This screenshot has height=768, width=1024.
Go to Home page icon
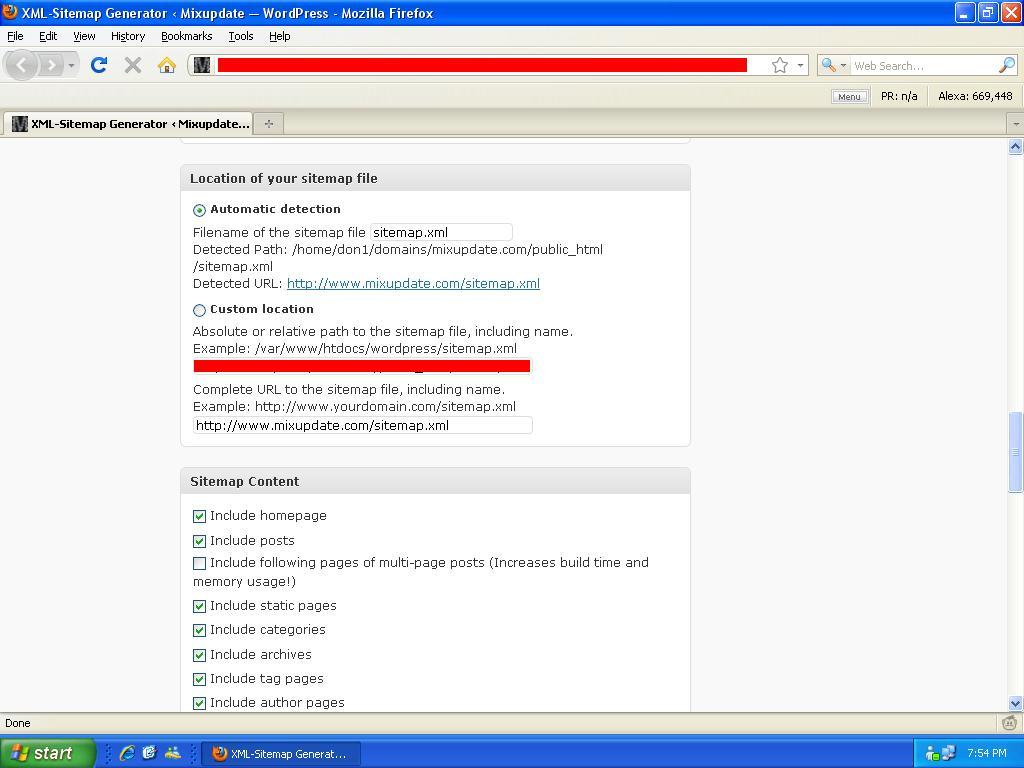(167, 65)
